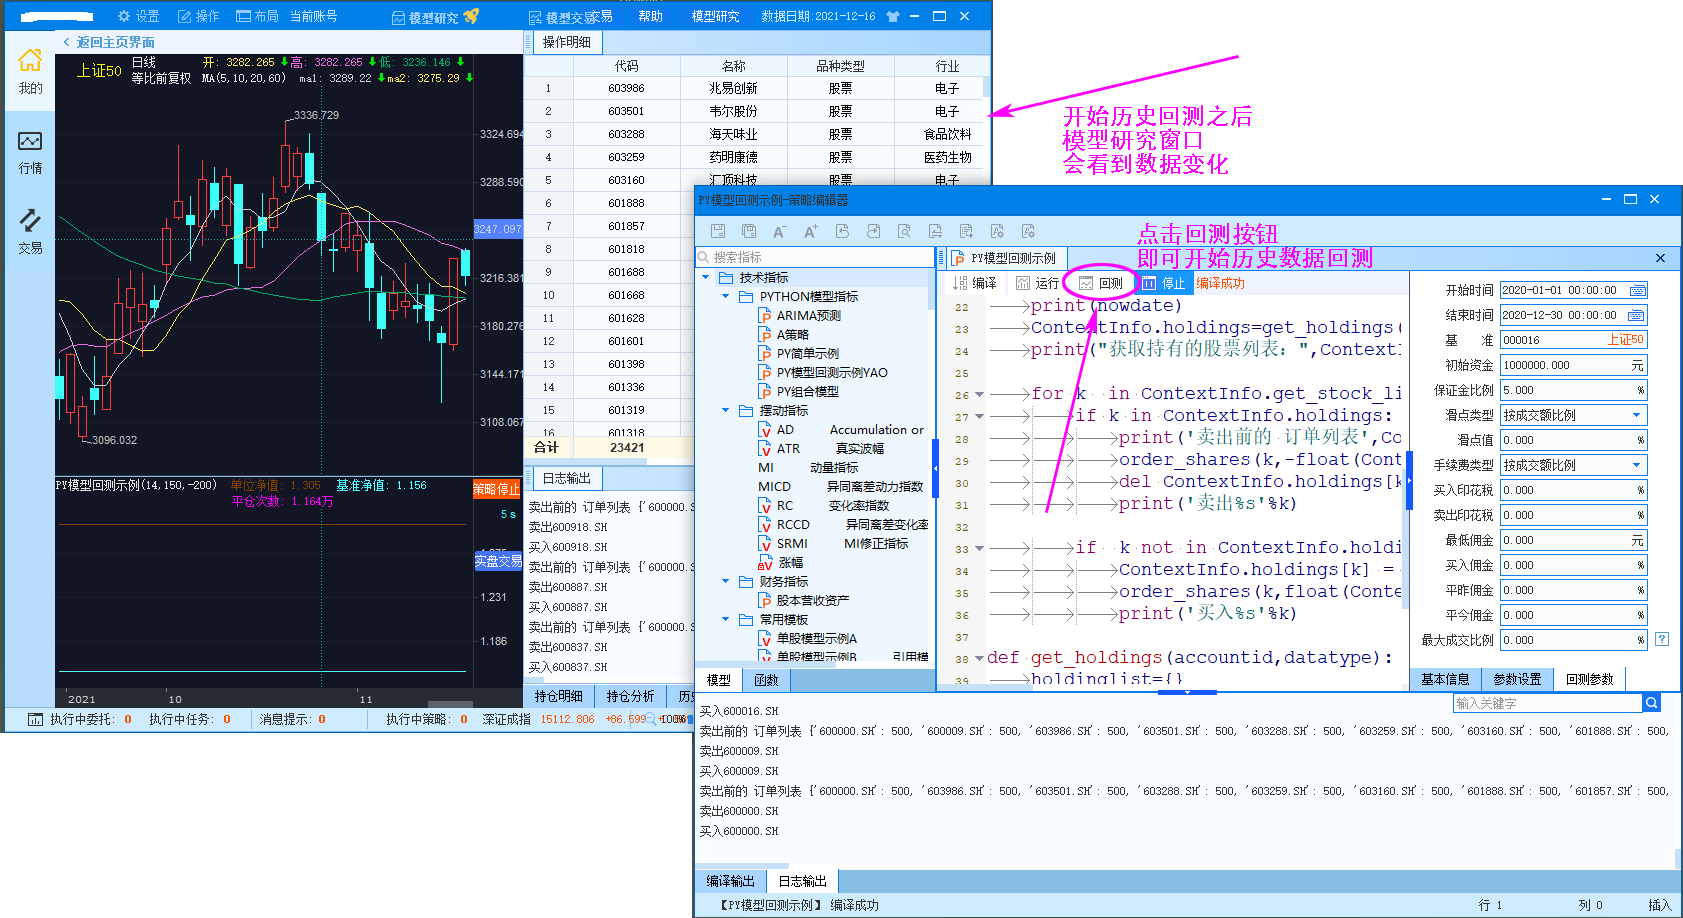Image resolution: width=1683 pixels, height=918 pixels.
Task: Click the 停止 button
Action: [1163, 283]
